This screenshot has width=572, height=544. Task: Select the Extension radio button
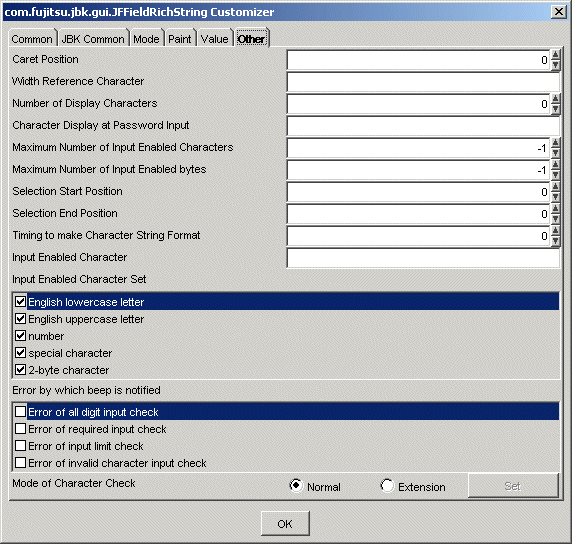[x=387, y=486]
